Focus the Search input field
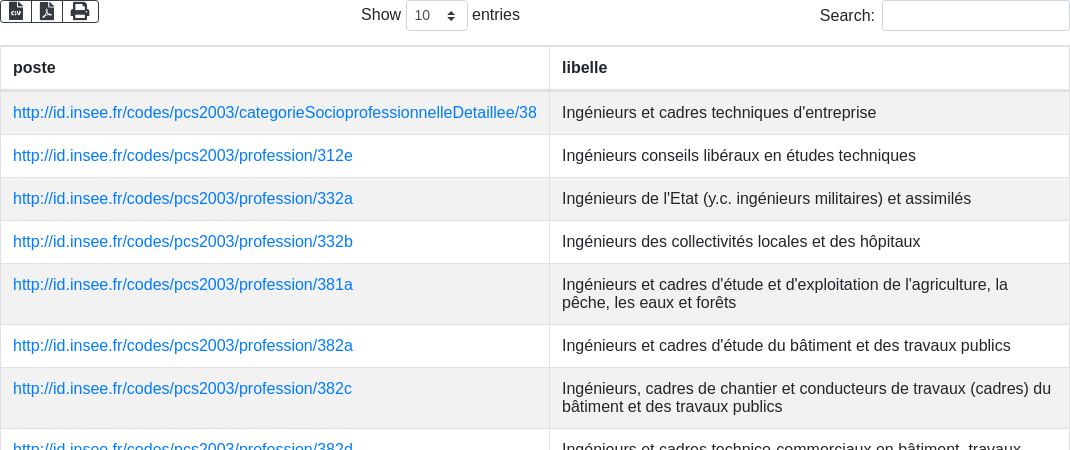The width and height of the screenshot is (1070, 450). [x=975, y=16]
